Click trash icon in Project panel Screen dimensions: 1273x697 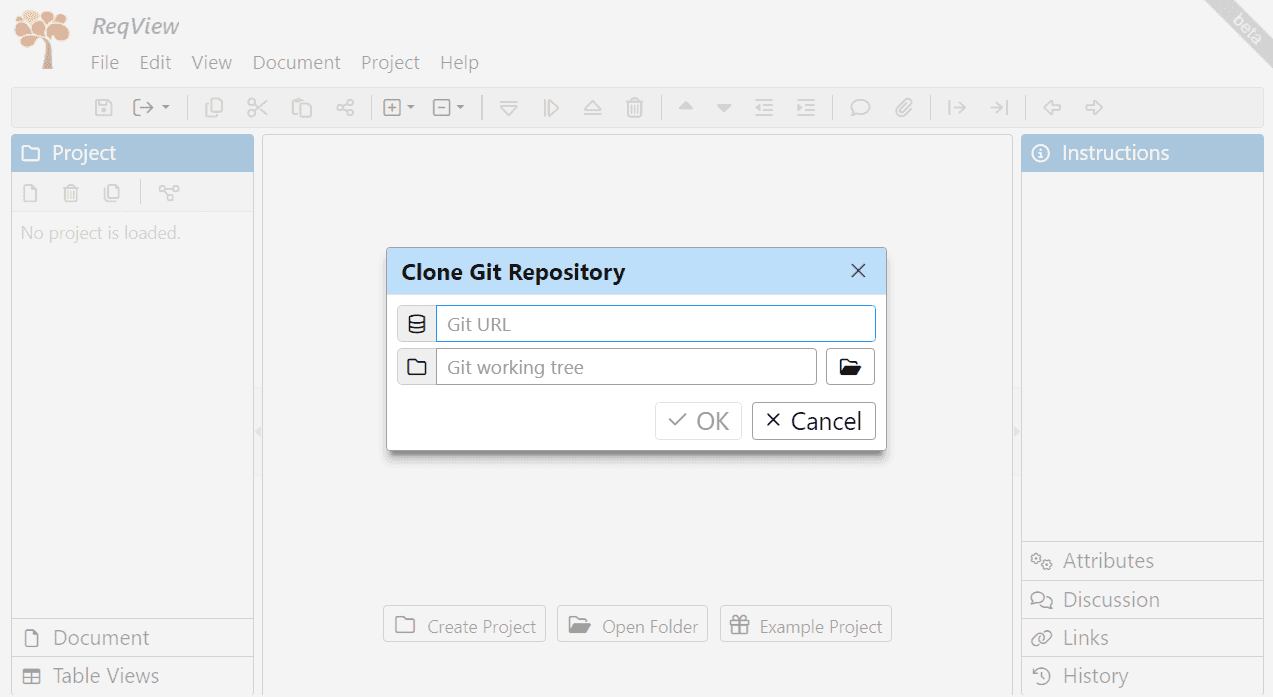[71, 193]
